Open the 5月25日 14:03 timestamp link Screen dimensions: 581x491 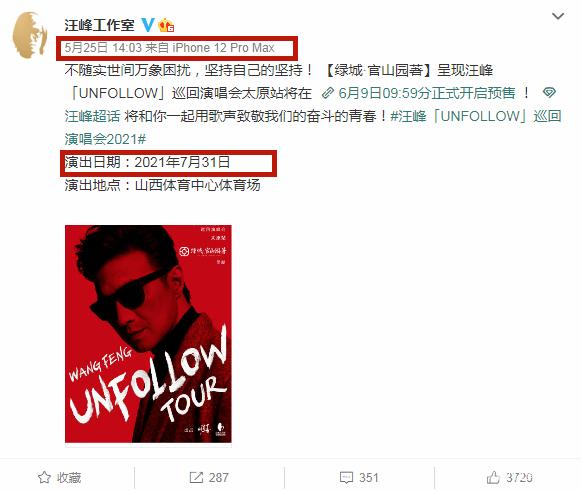(x=103, y=48)
